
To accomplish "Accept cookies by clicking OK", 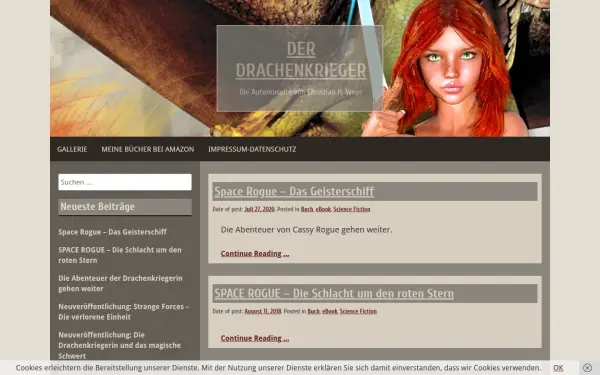I will click(x=558, y=368).
